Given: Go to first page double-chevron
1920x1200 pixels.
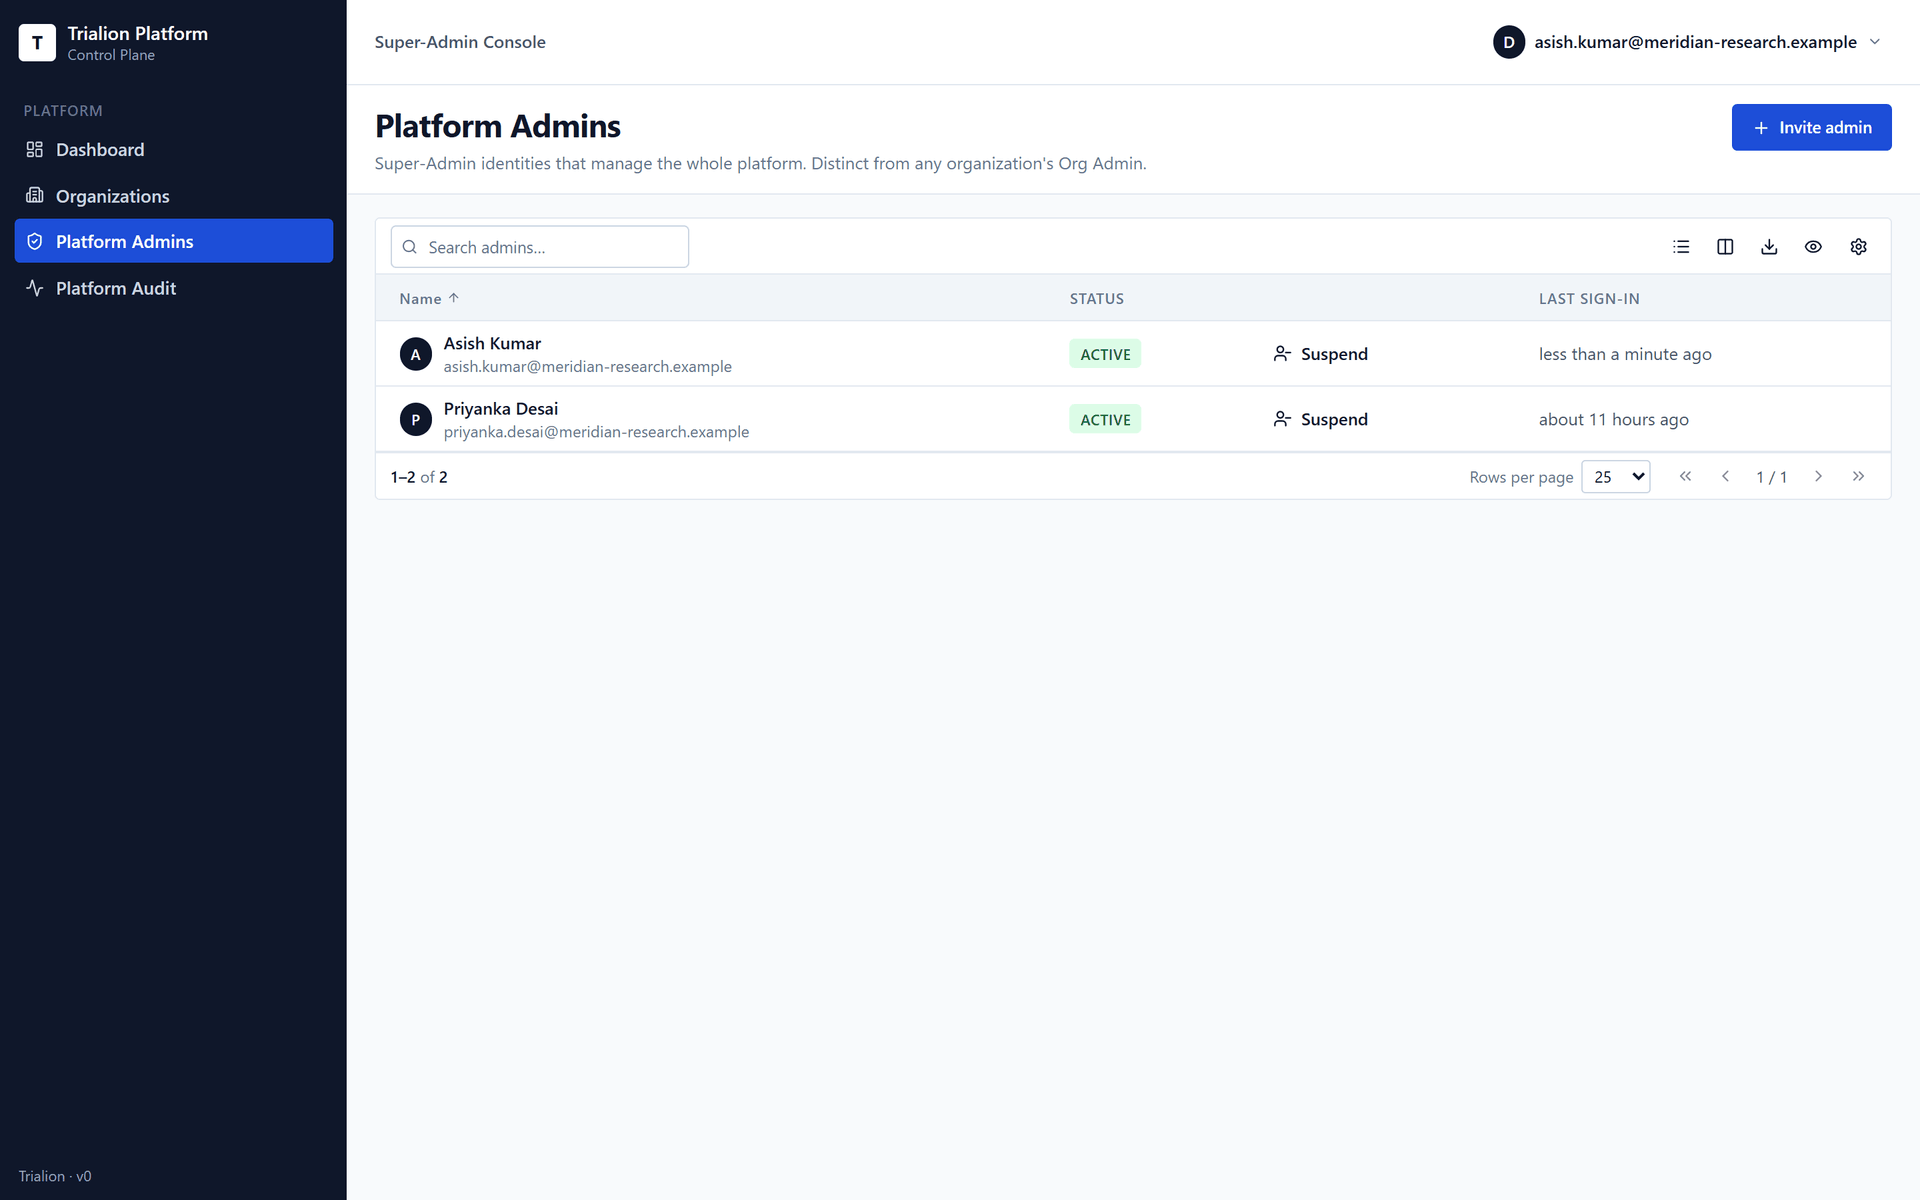Looking at the screenshot, I should [1685, 477].
